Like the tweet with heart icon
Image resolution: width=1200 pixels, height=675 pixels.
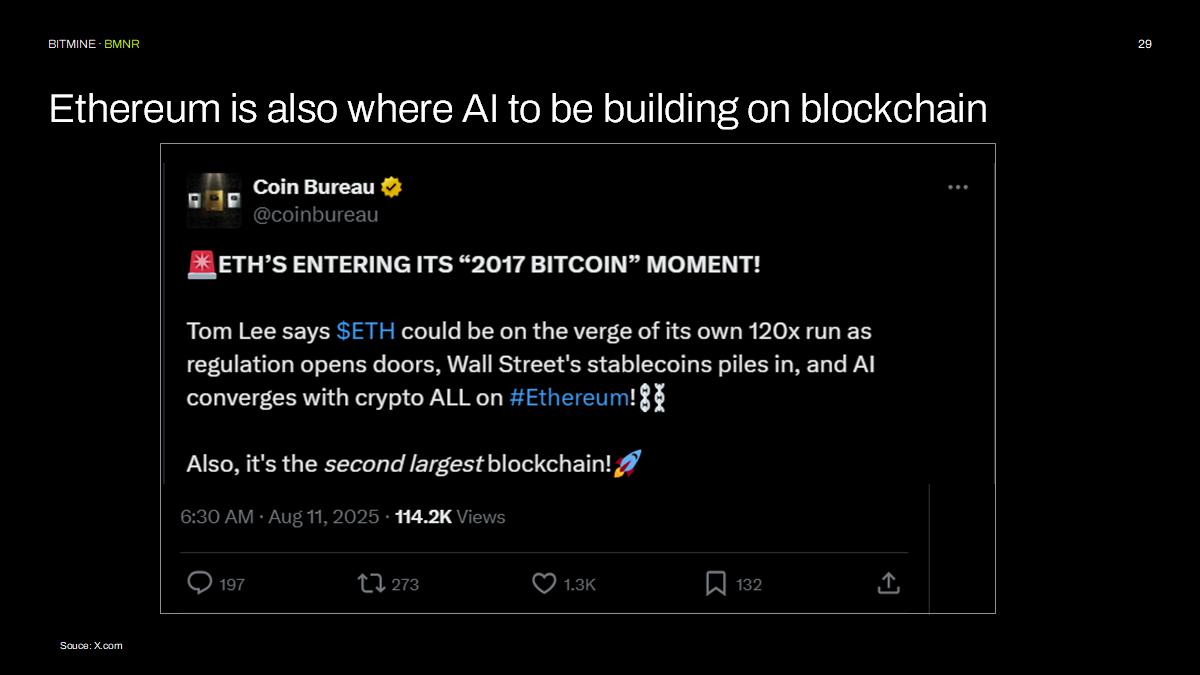[x=544, y=583]
